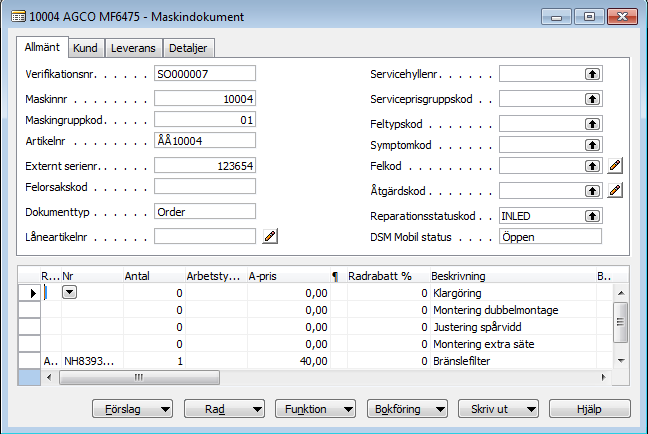Image resolution: width=648 pixels, height=434 pixels.
Task: Click the Låneartikelnr input field
Action: click(205, 236)
